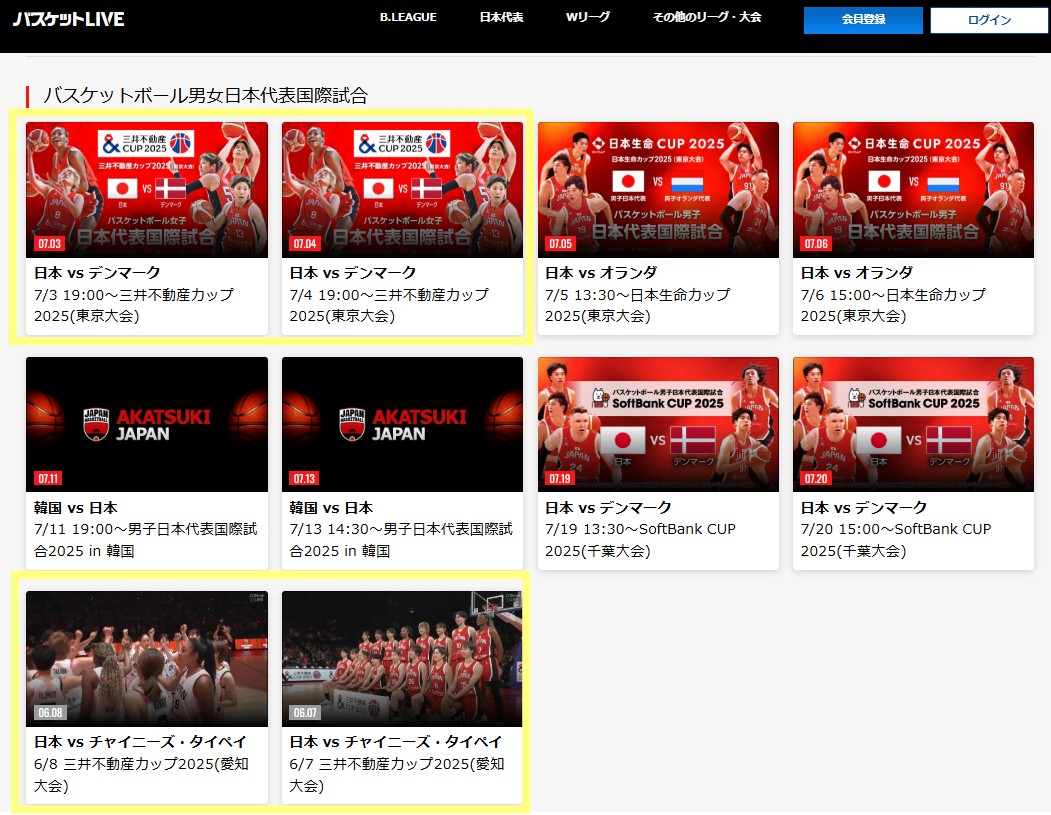Viewport: 1051px width, 815px height.
Task: Click the 7/11 韓国 vs 日本 title
Action: tap(76, 508)
